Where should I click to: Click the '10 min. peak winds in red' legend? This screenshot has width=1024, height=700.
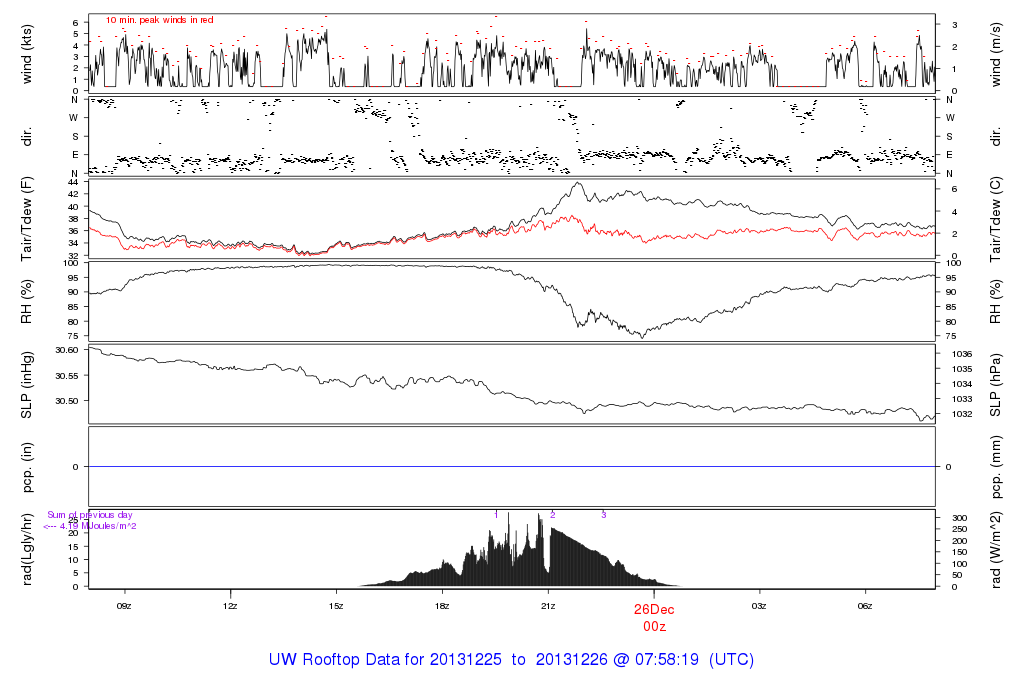(x=159, y=20)
